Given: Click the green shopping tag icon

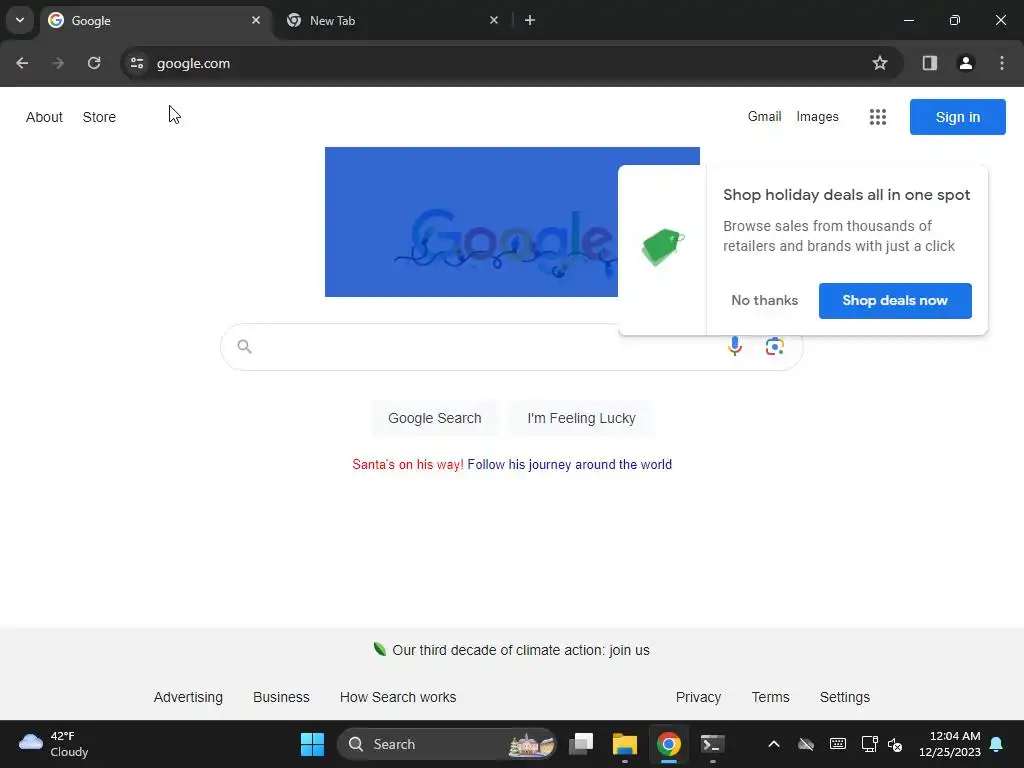Looking at the screenshot, I should pyautogui.click(x=663, y=247).
